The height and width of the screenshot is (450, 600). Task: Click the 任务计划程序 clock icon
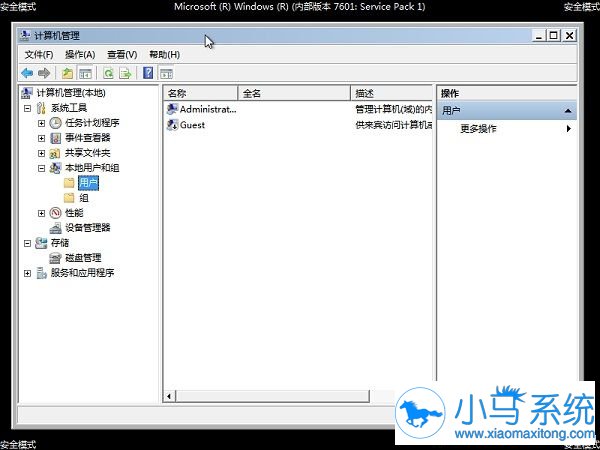pyautogui.click(x=55, y=123)
